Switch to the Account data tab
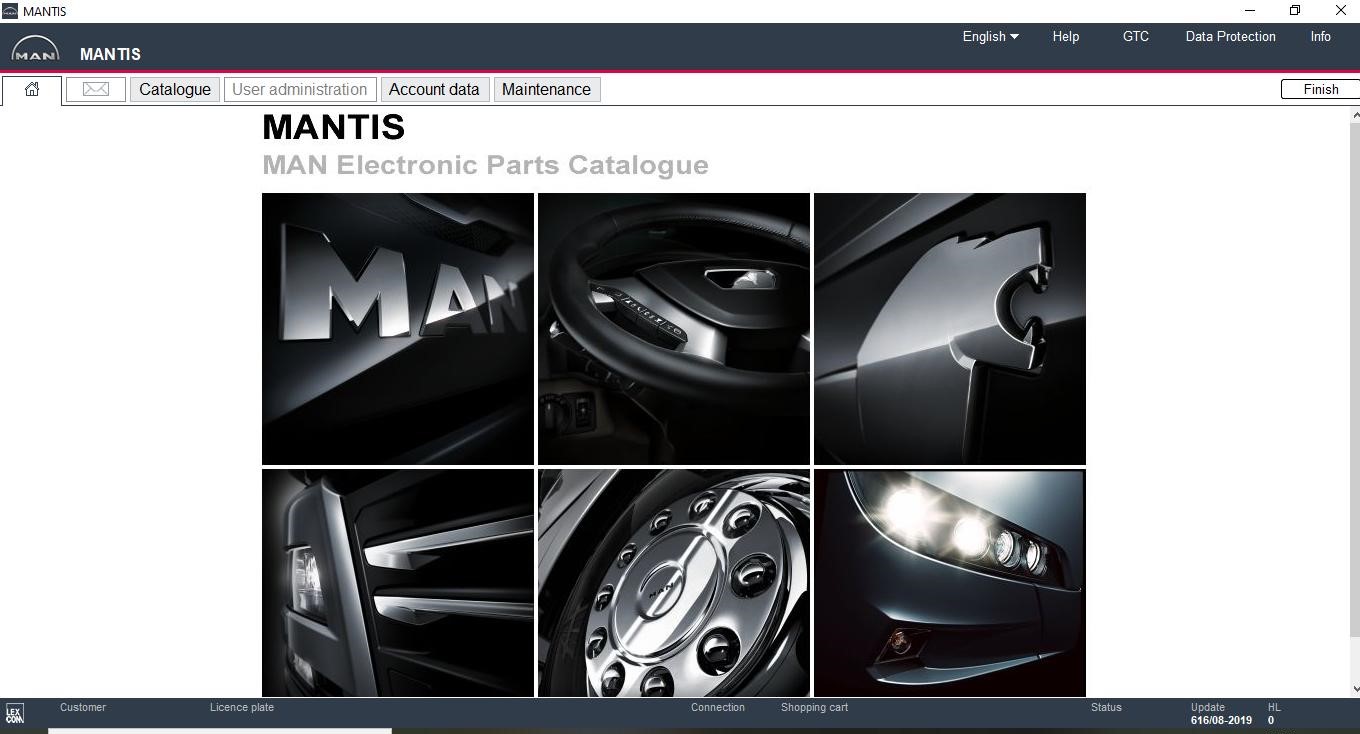The image size is (1360, 734). click(434, 89)
